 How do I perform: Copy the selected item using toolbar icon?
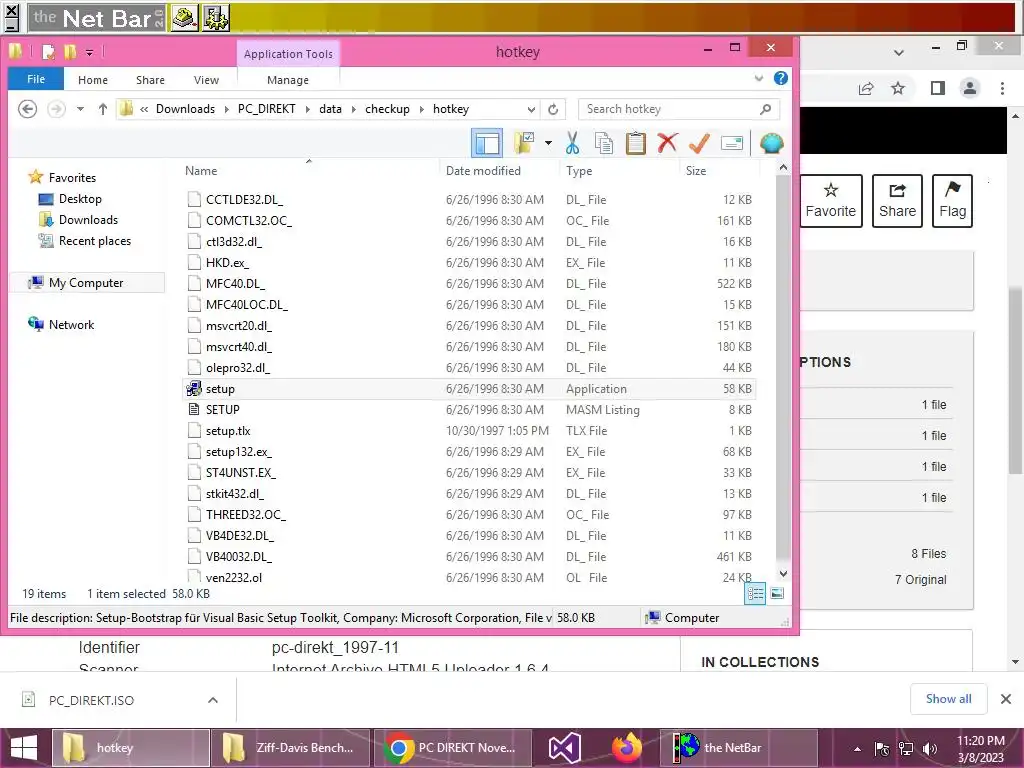tap(604, 143)
